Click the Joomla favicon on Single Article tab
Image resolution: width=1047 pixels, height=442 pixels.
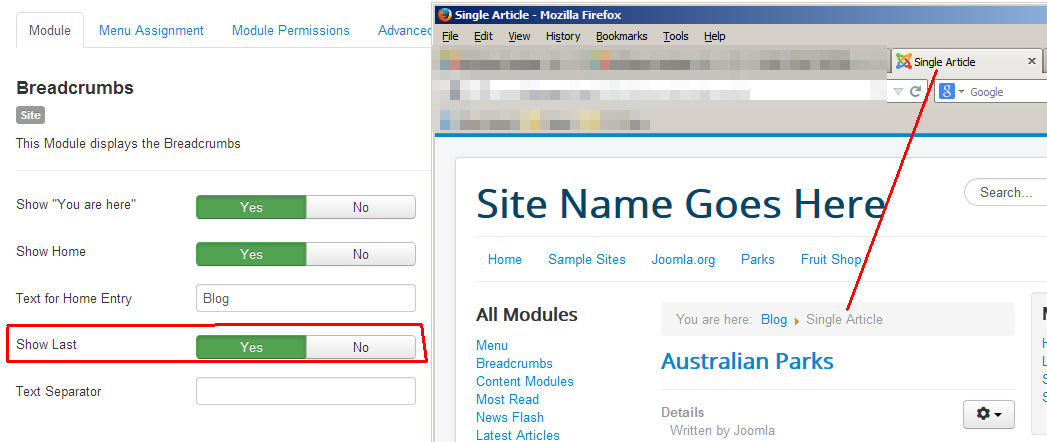pyautogui.click(x=904, y=62)
